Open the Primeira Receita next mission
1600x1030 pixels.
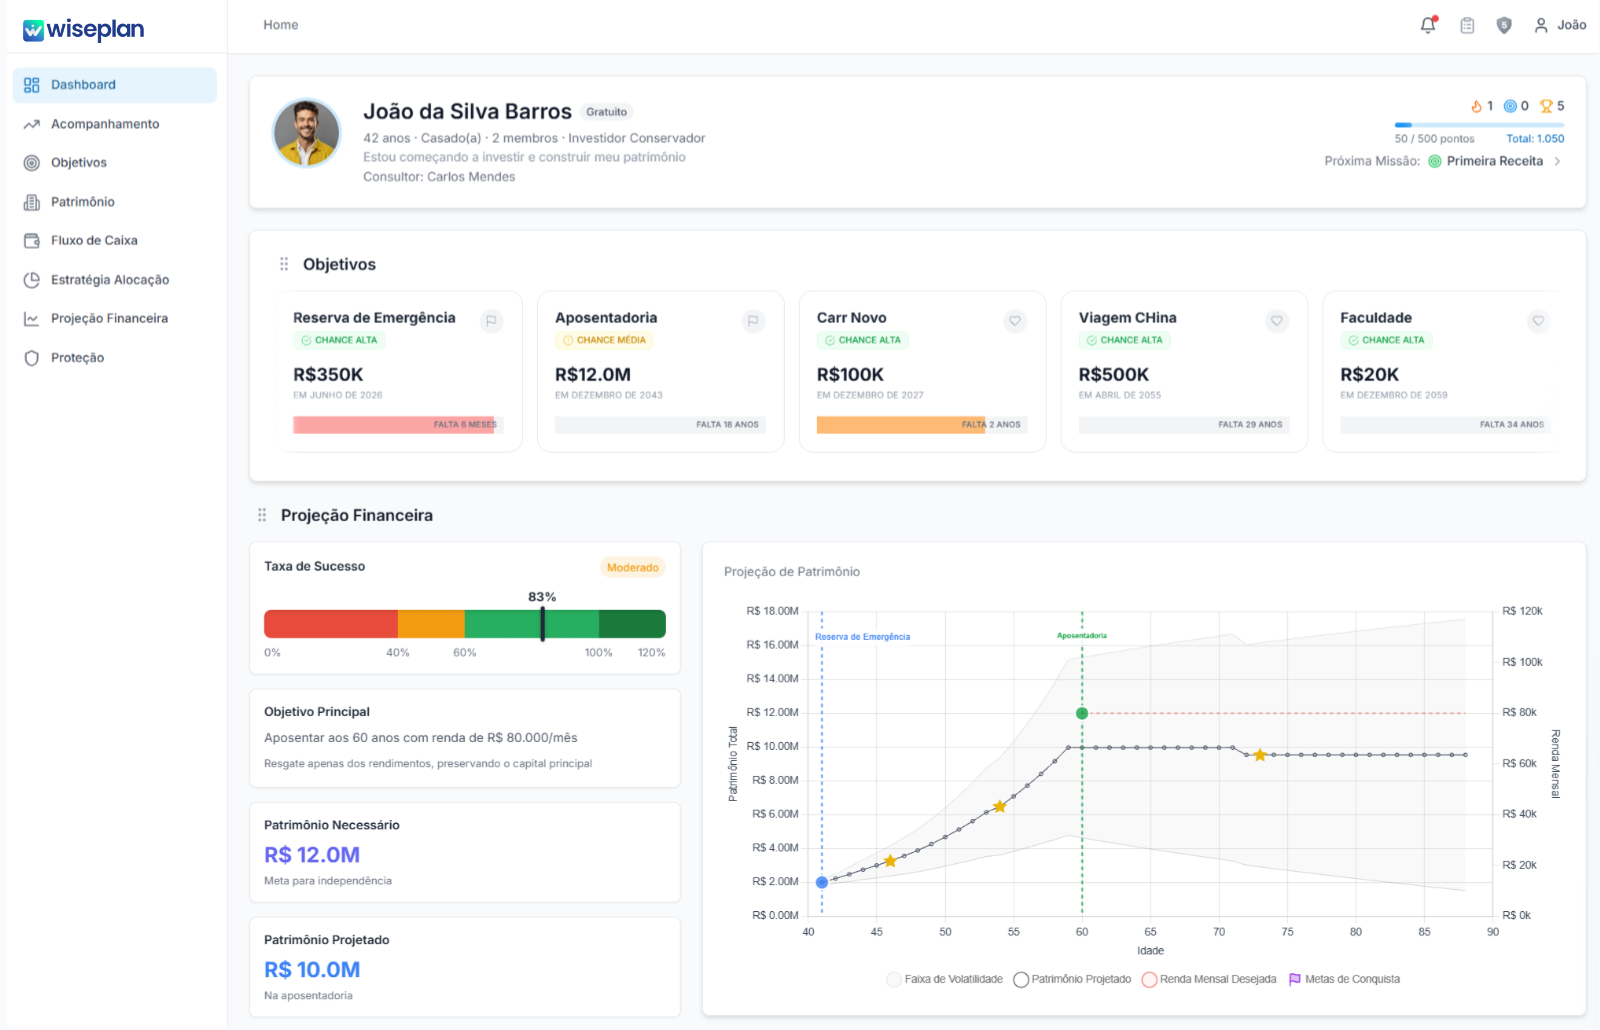(1494, 161)
